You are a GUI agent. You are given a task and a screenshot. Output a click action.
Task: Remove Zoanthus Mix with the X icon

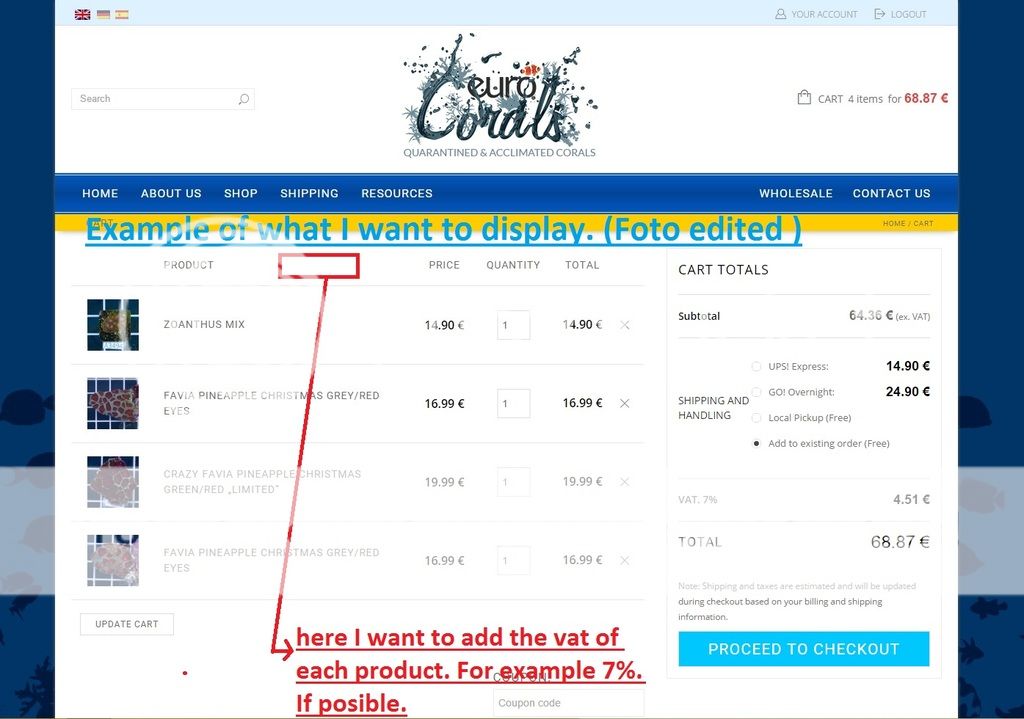click(625, 325)
